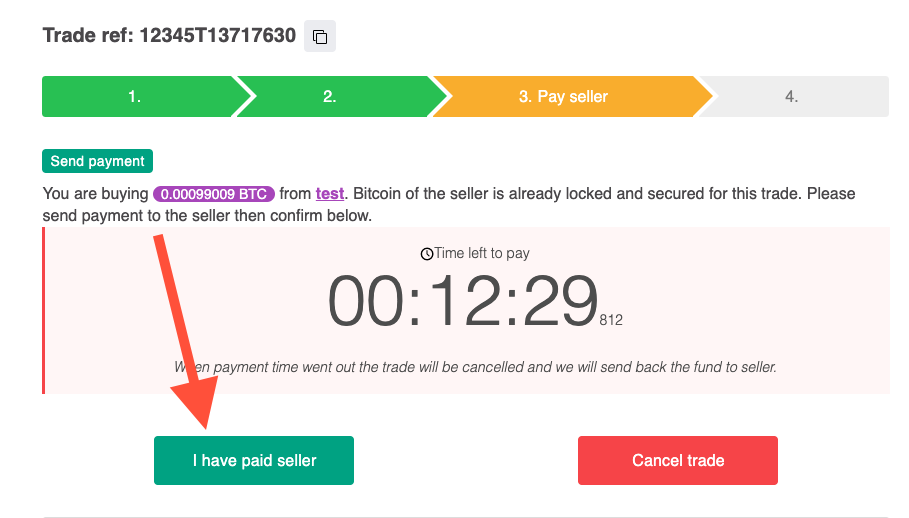
Task: Click the purple 0.00099009 BTC amount badge
Action: pyautogui.click(x=214, y=194)
